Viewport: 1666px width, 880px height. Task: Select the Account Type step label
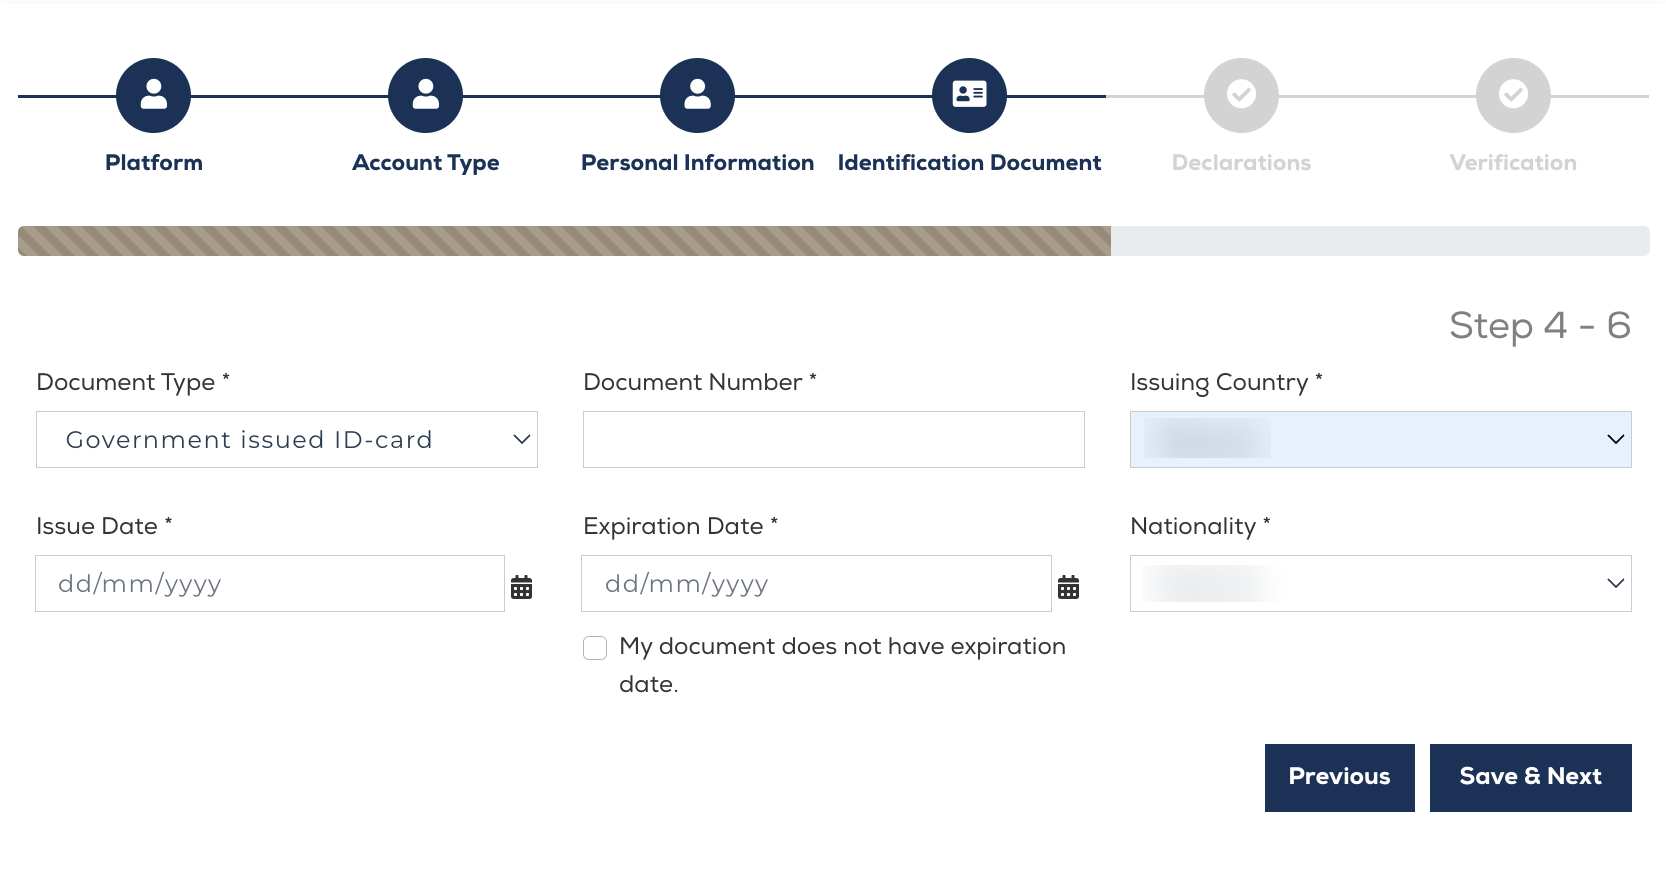coord(425,163)
